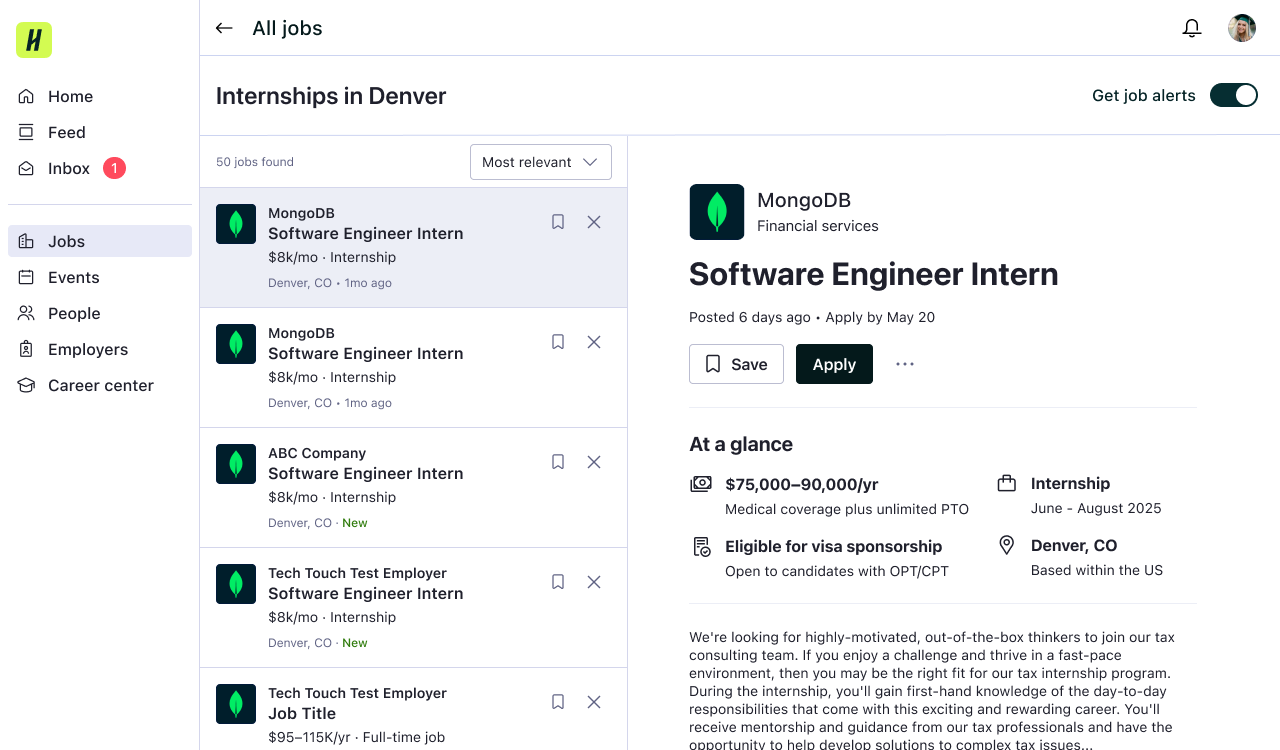Click 'Open to candidates with OPT/CPT' text
This screenshot has height=750, width=1280.
837,571
